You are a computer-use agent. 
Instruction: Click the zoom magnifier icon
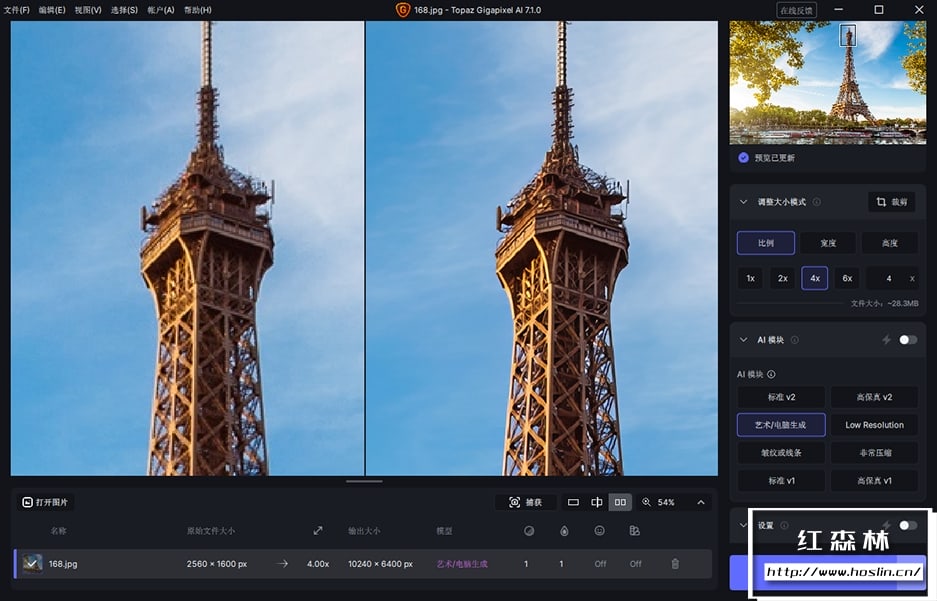(647, 502)
